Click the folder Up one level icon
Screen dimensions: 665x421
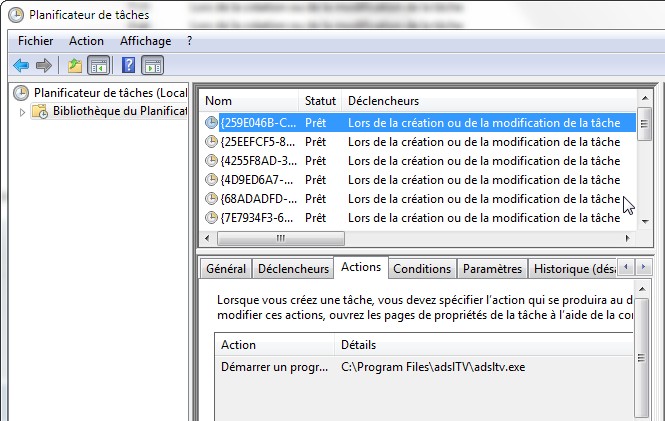pyautogui.click(x=75, y=66)
